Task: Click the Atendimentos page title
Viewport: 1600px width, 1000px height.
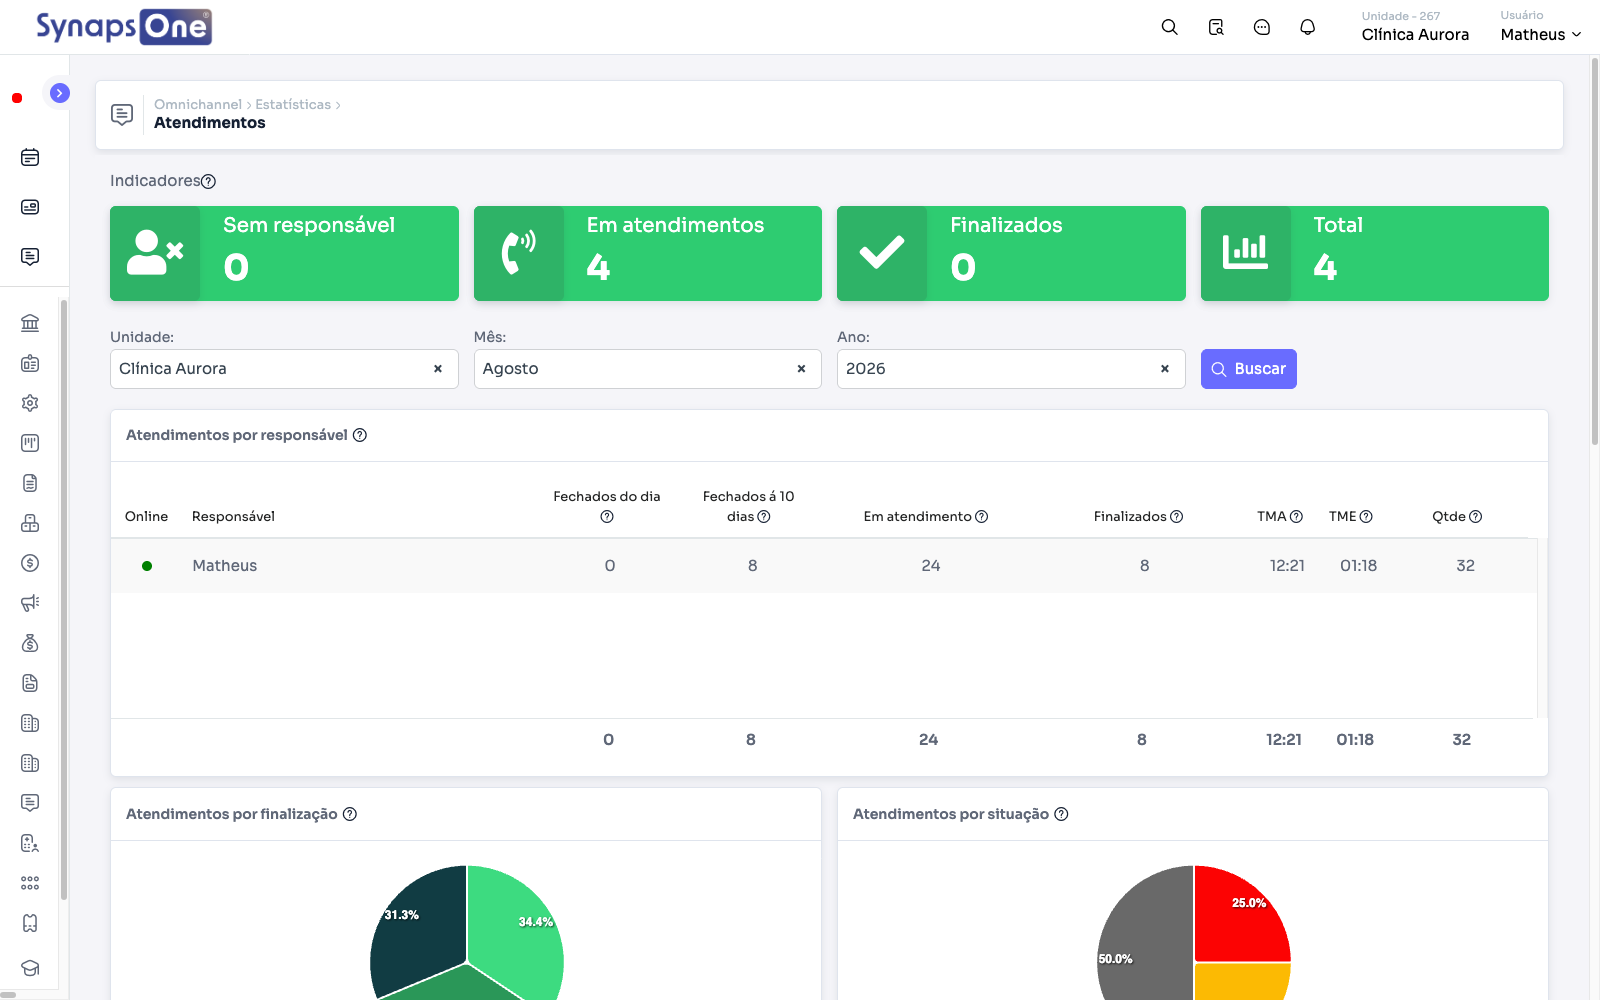Action: pos(210,123)
